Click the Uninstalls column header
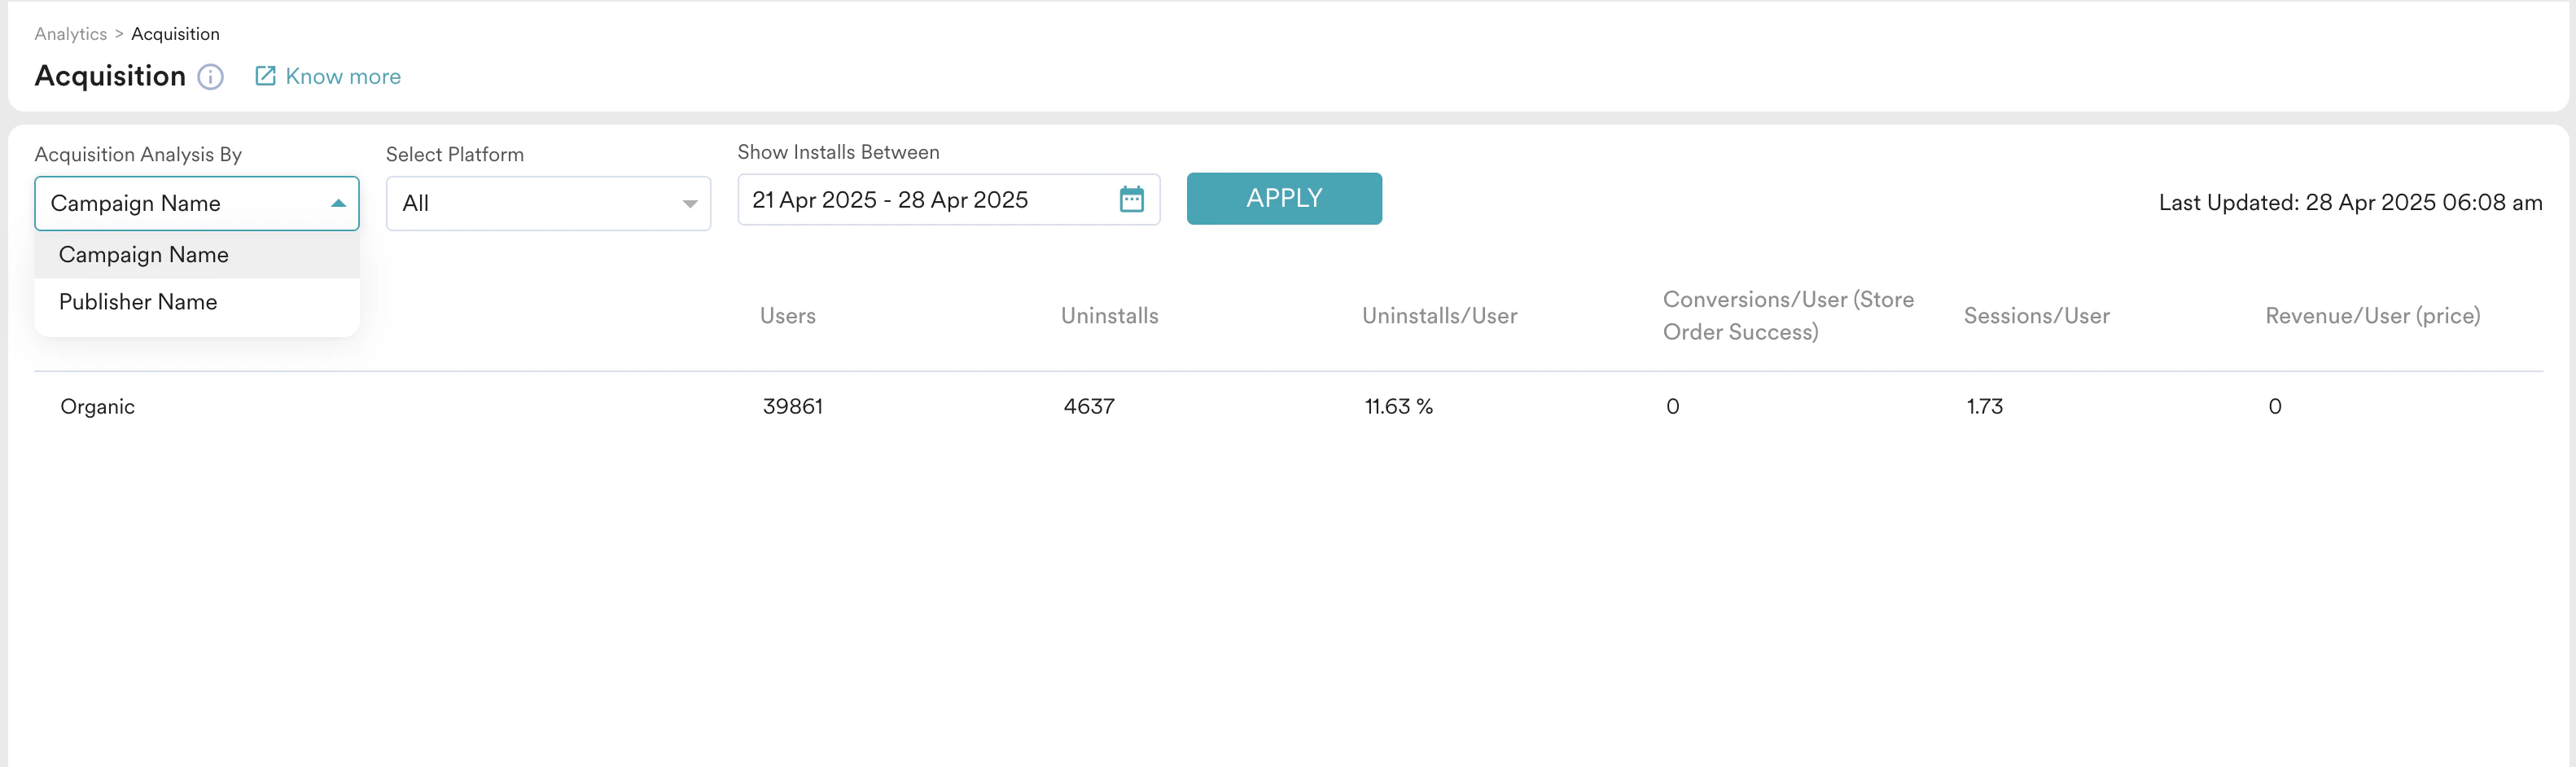Screen dimensions: 2576x767 click(x=1109, y=315)
